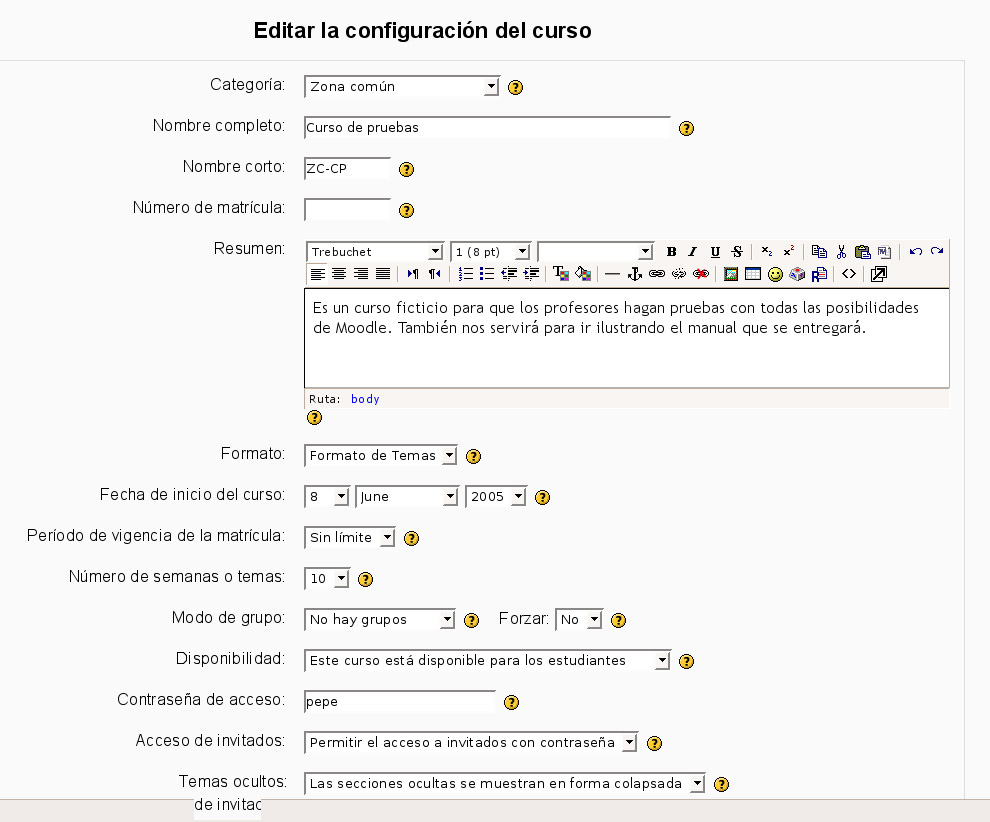This screenshot has width=990, height=822.
Task: Toggle underline formatting in the editor
Action: point(715,251)
